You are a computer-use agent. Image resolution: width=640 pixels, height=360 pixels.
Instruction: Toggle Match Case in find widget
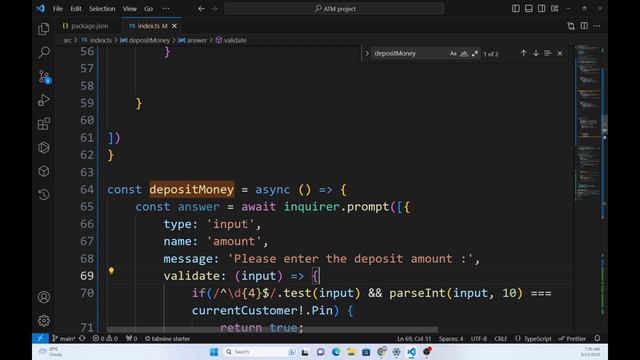tap(453, 53)
